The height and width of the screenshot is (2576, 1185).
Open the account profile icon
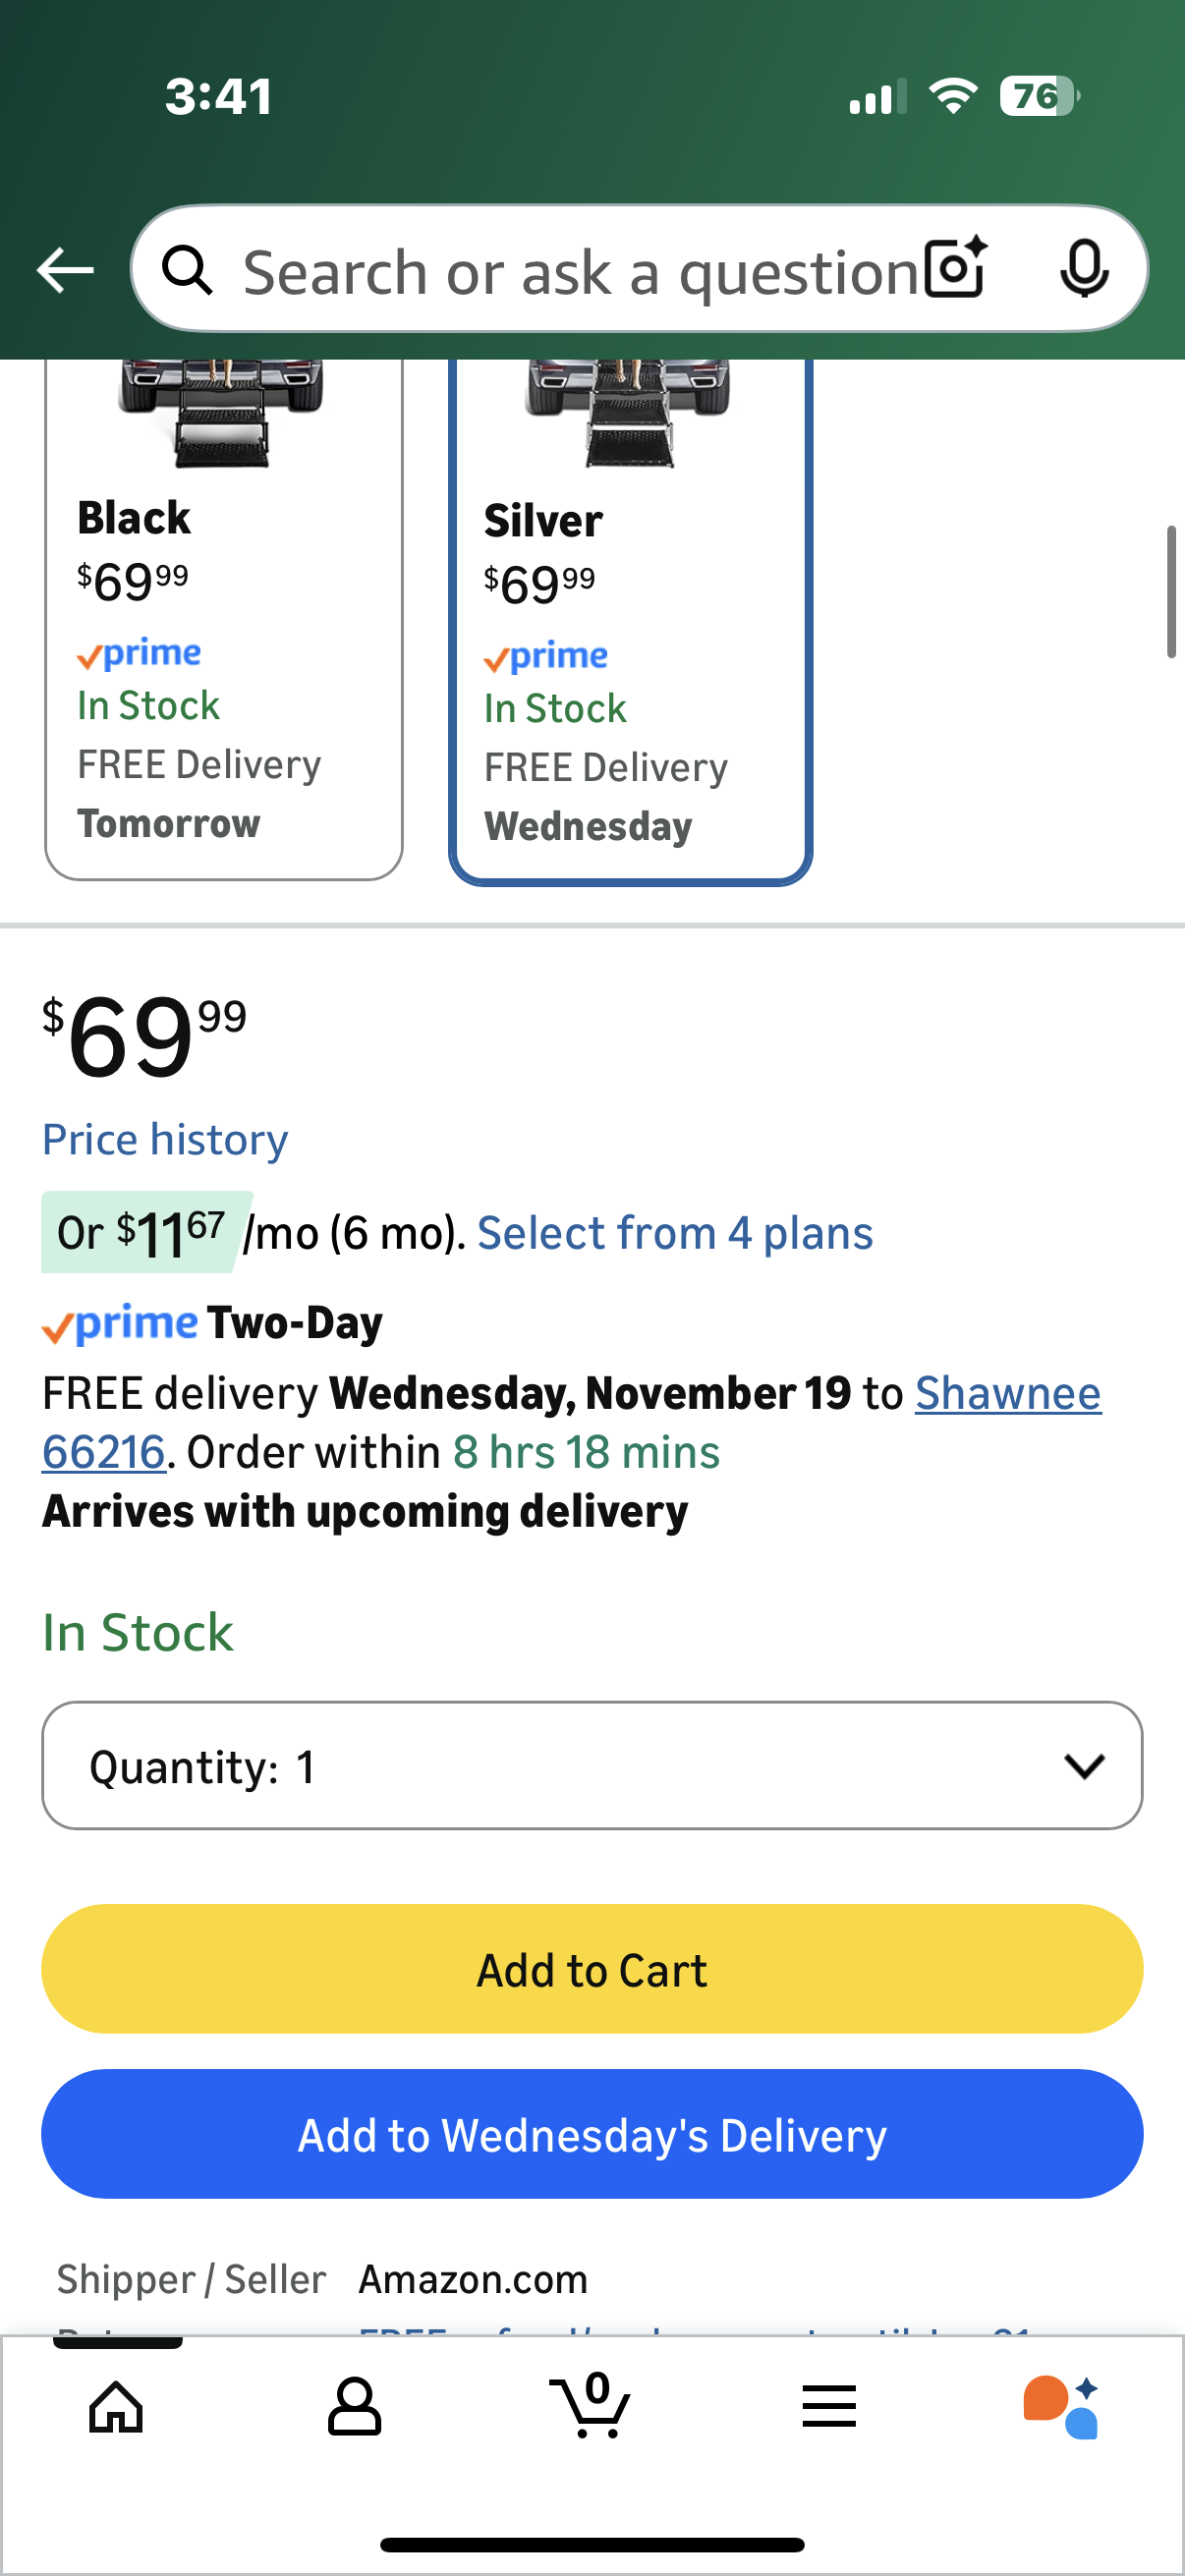click(354, 2406)
